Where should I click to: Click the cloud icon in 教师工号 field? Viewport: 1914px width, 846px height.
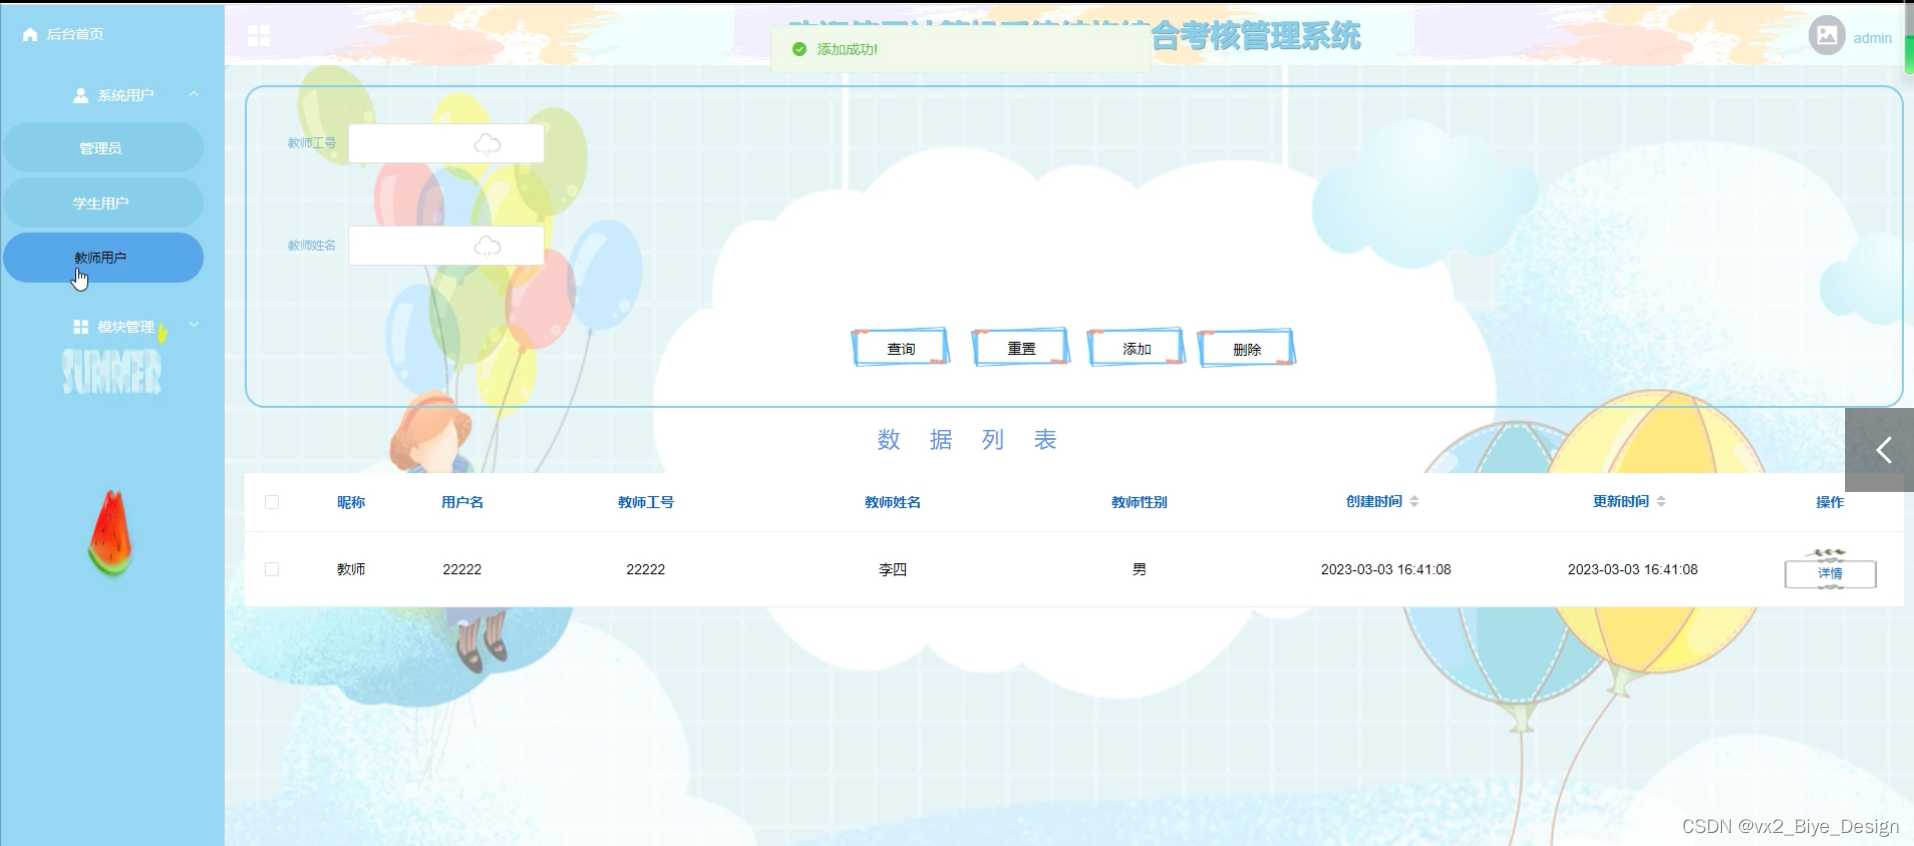tap(487, 144)
